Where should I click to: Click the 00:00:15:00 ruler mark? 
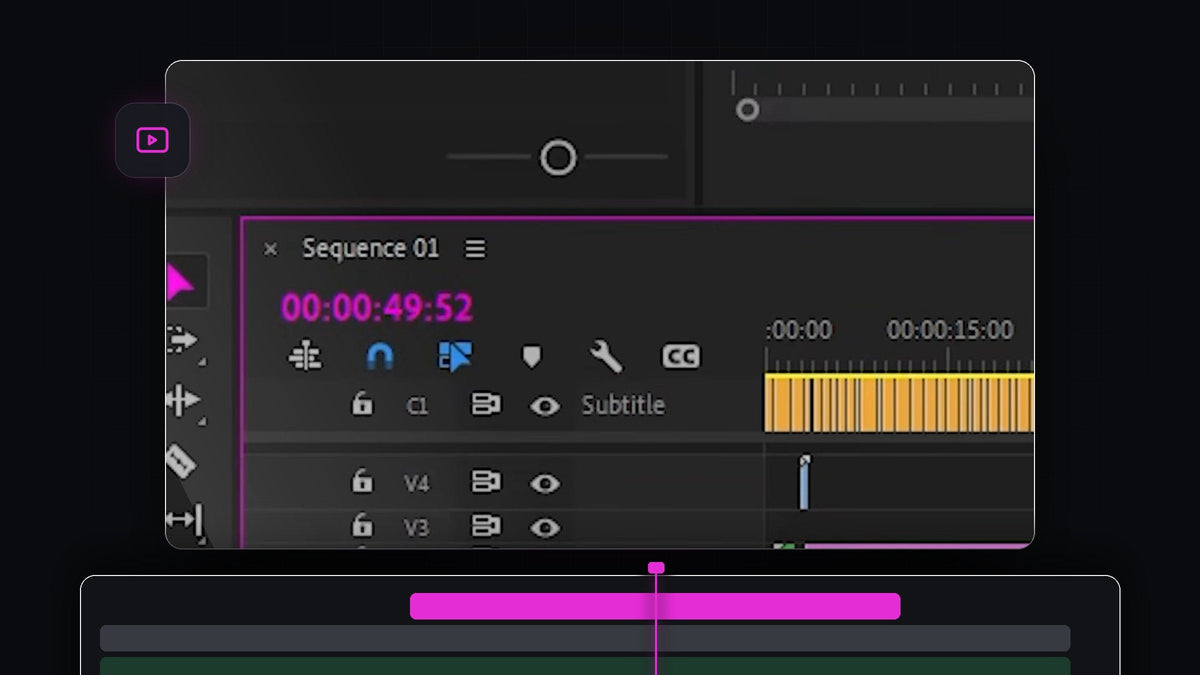[950, 330]
